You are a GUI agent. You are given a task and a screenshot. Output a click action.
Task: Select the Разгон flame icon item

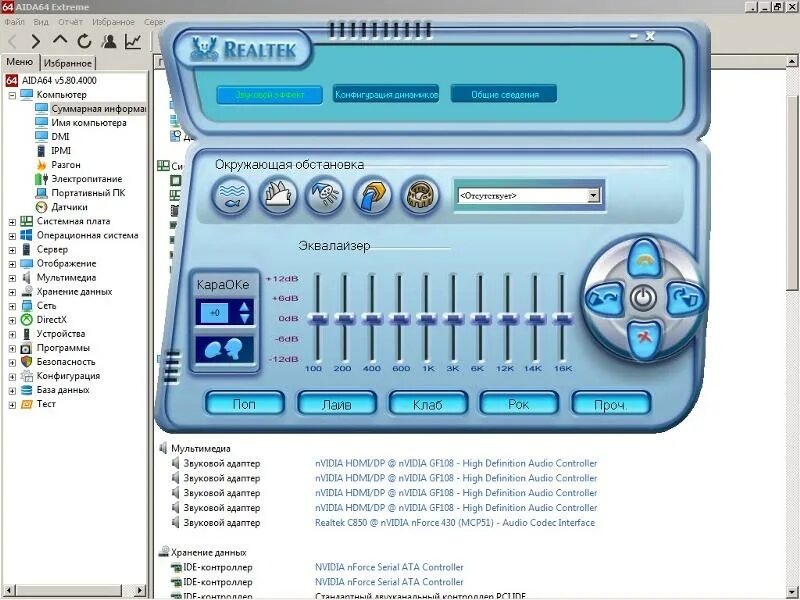coord(41,165)
